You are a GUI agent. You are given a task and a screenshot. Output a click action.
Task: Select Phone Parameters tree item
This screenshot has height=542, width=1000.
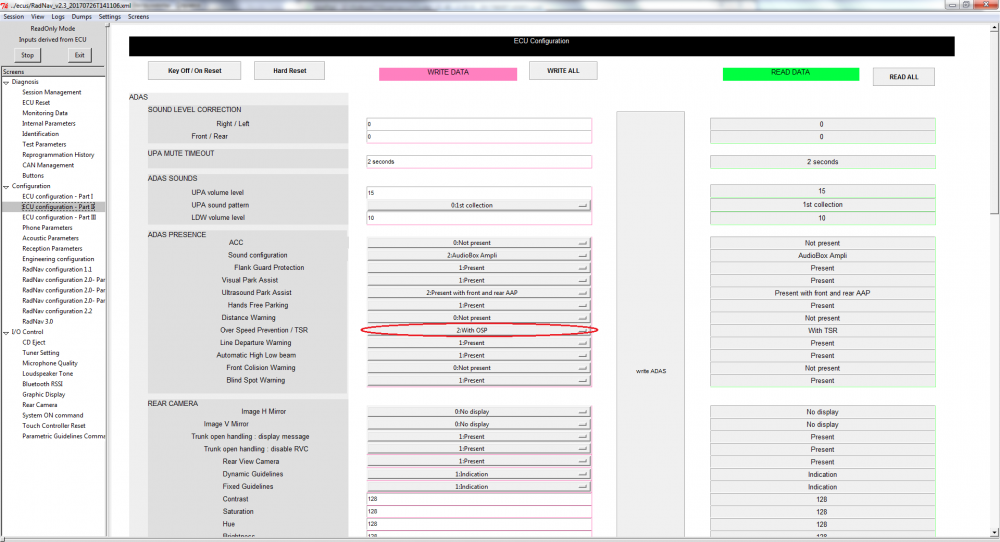[x=47, y=228]
